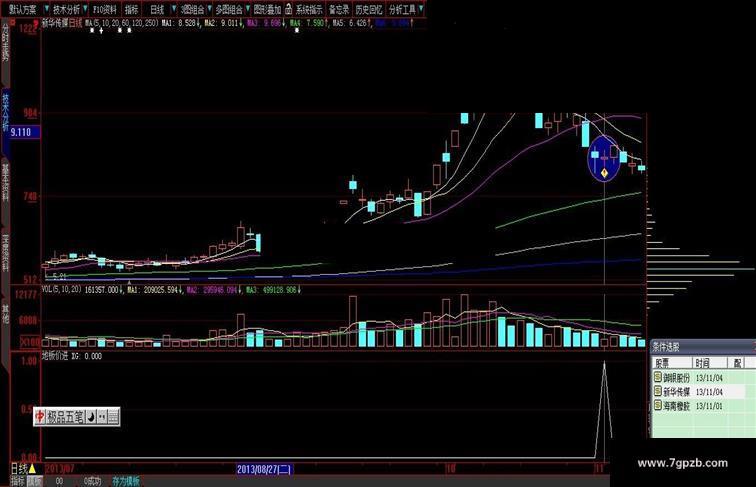
Task: Sort by the 股票 column header
Action: click(671, 363)
